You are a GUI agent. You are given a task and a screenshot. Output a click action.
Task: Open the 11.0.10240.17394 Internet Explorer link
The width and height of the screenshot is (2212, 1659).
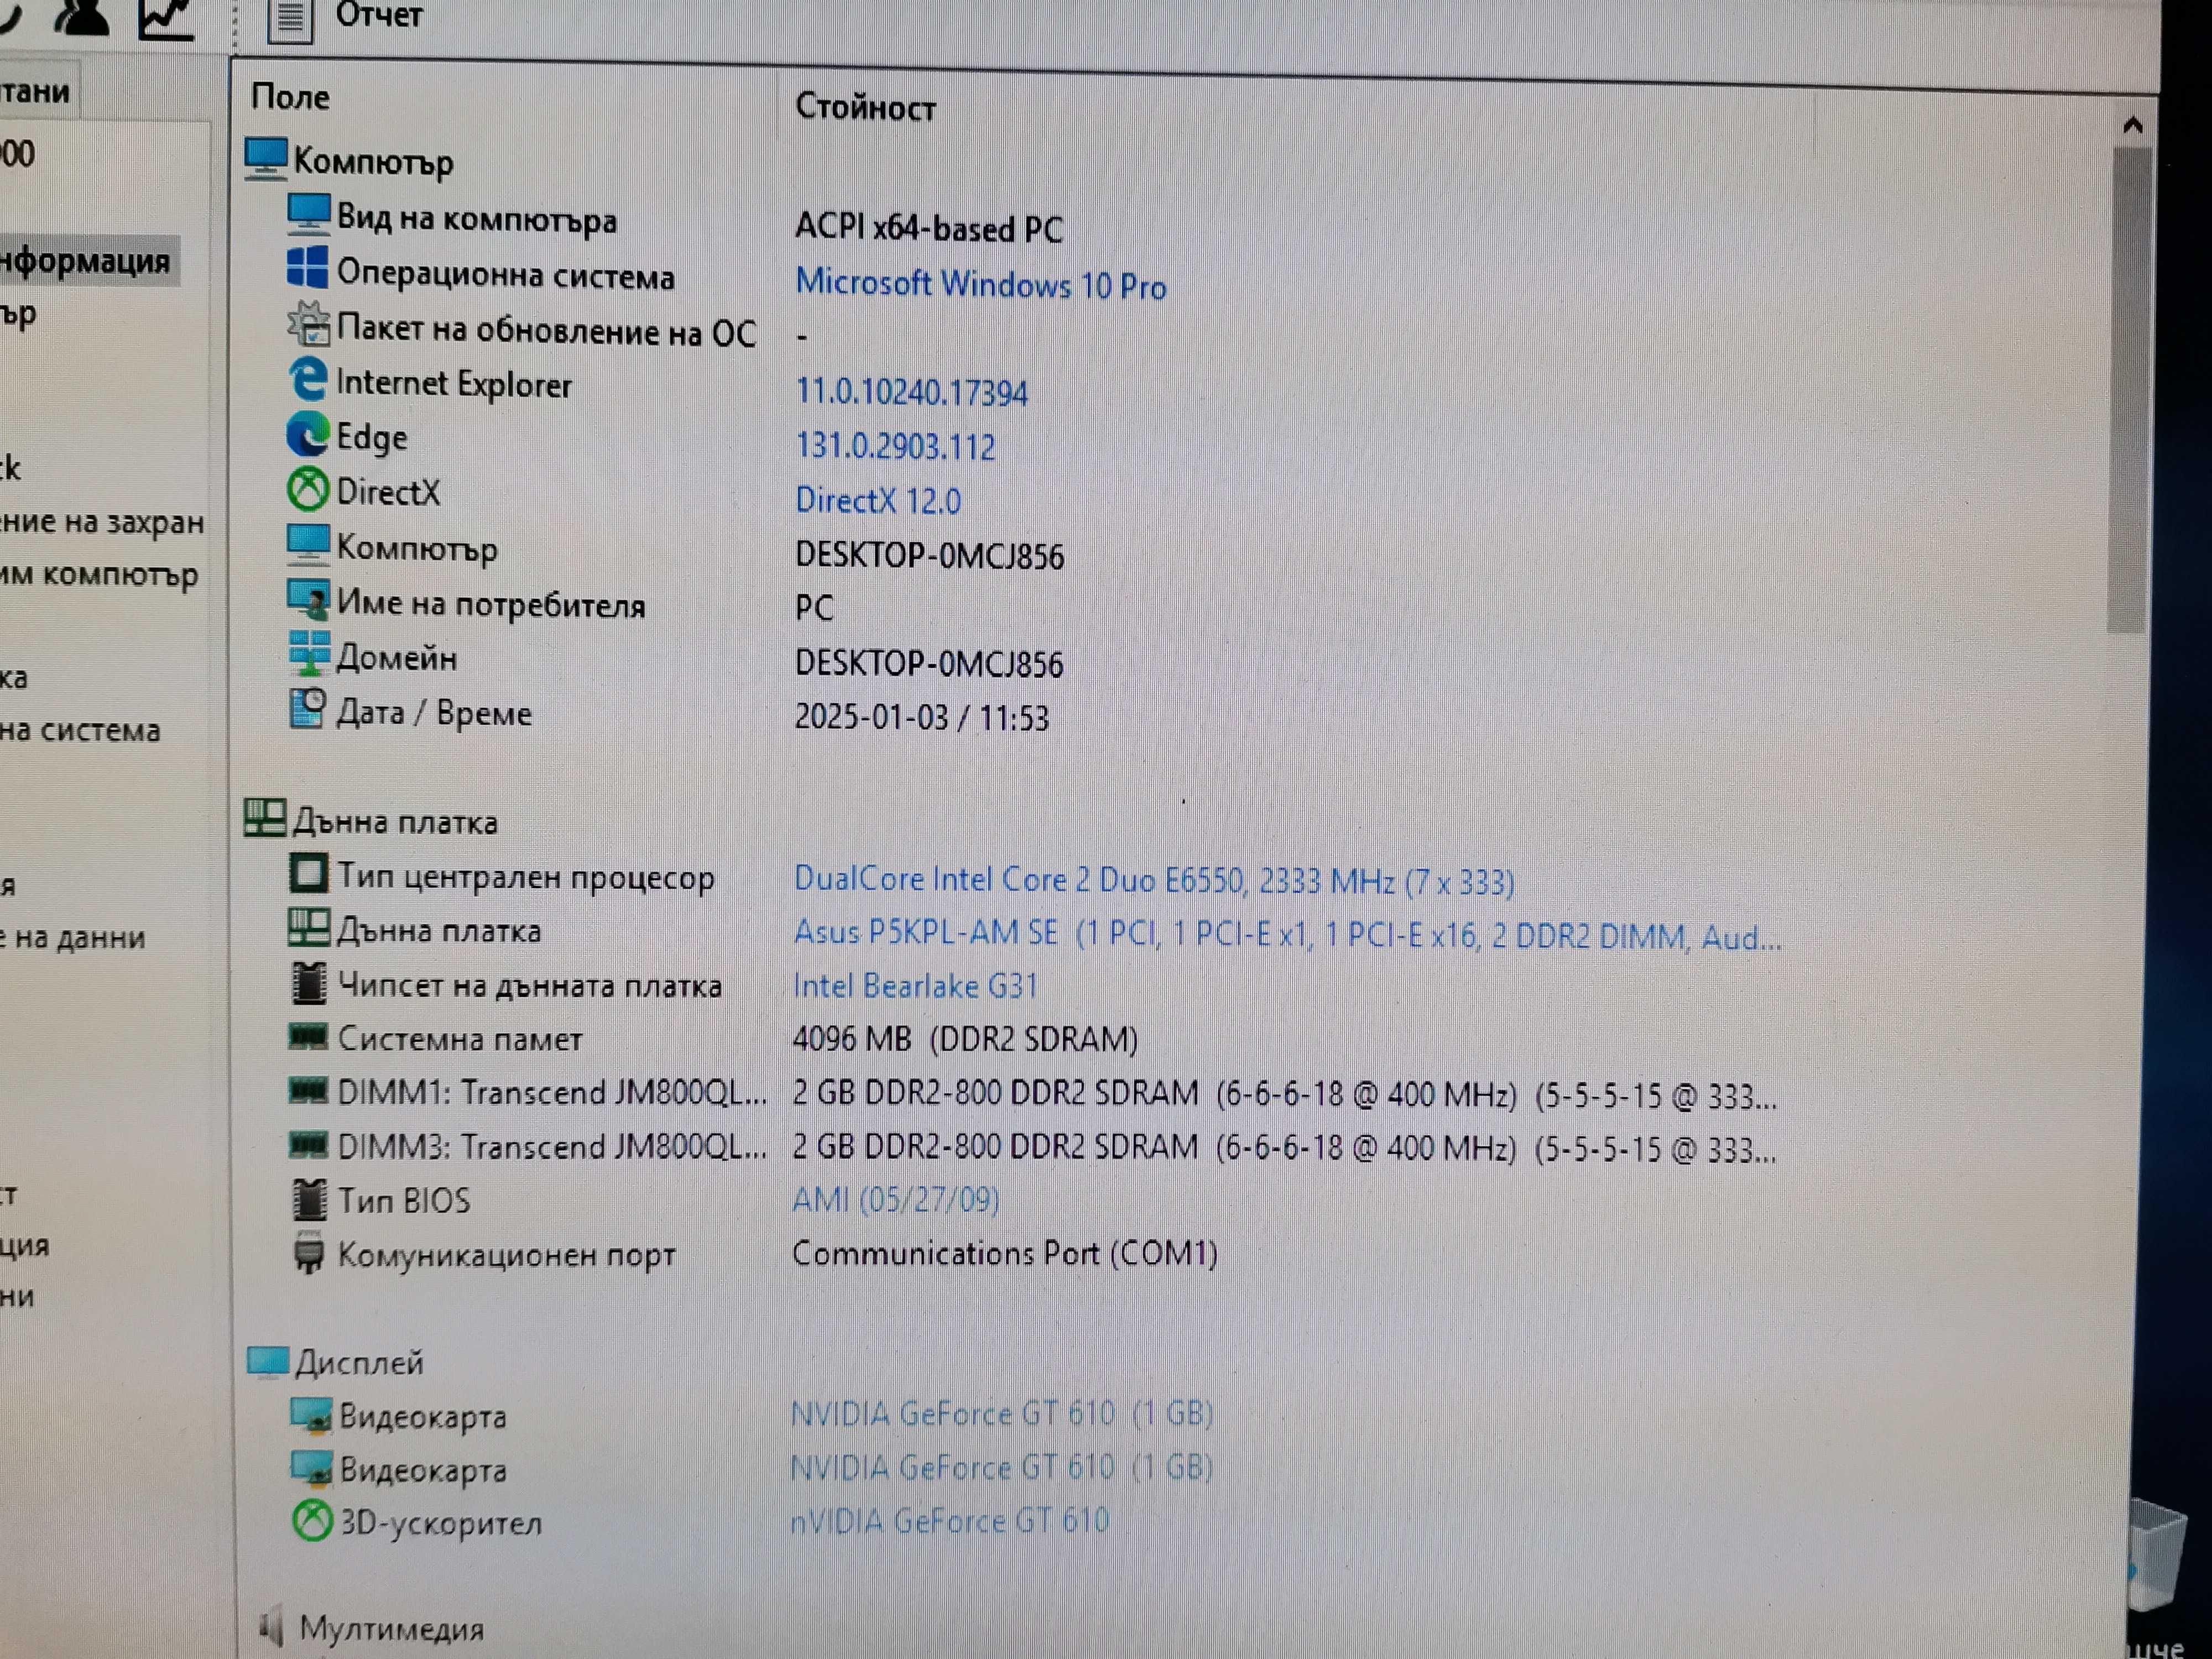(x=911, y=392)
